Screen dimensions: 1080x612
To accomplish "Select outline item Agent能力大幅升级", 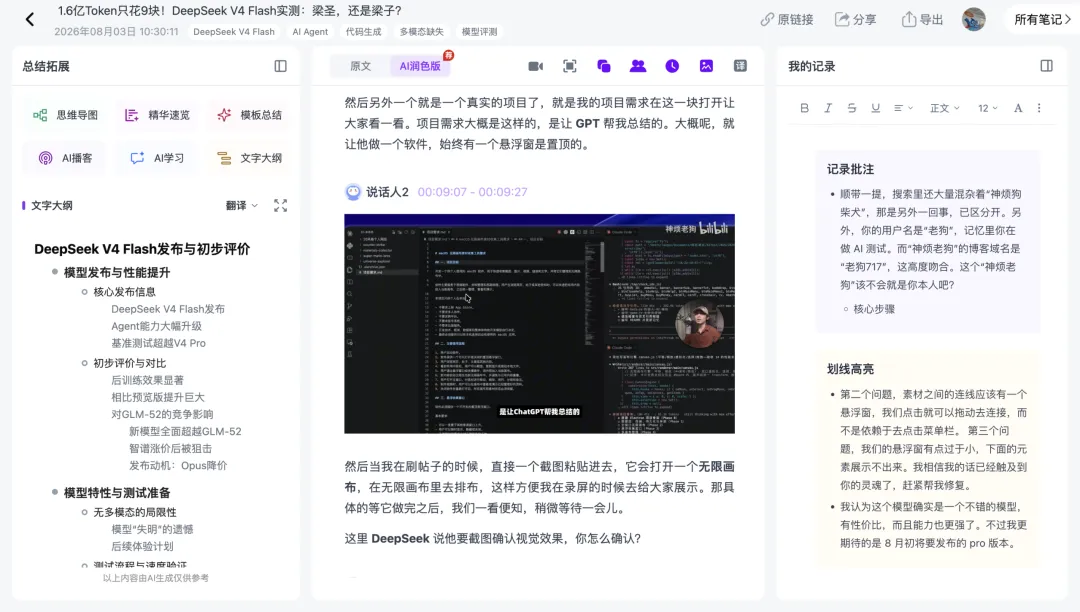I will pos(156,326).
